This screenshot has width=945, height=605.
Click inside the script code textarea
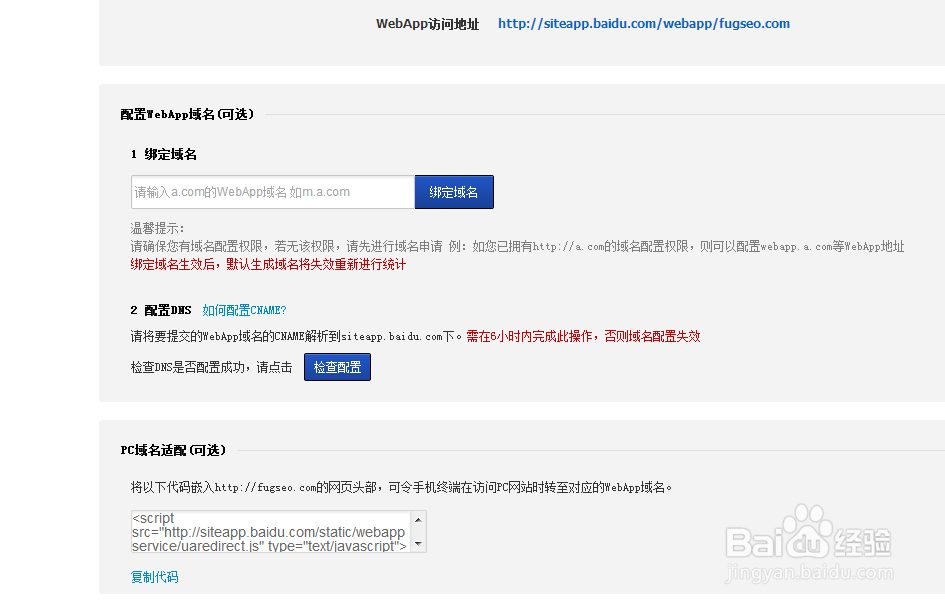[271, 532]
